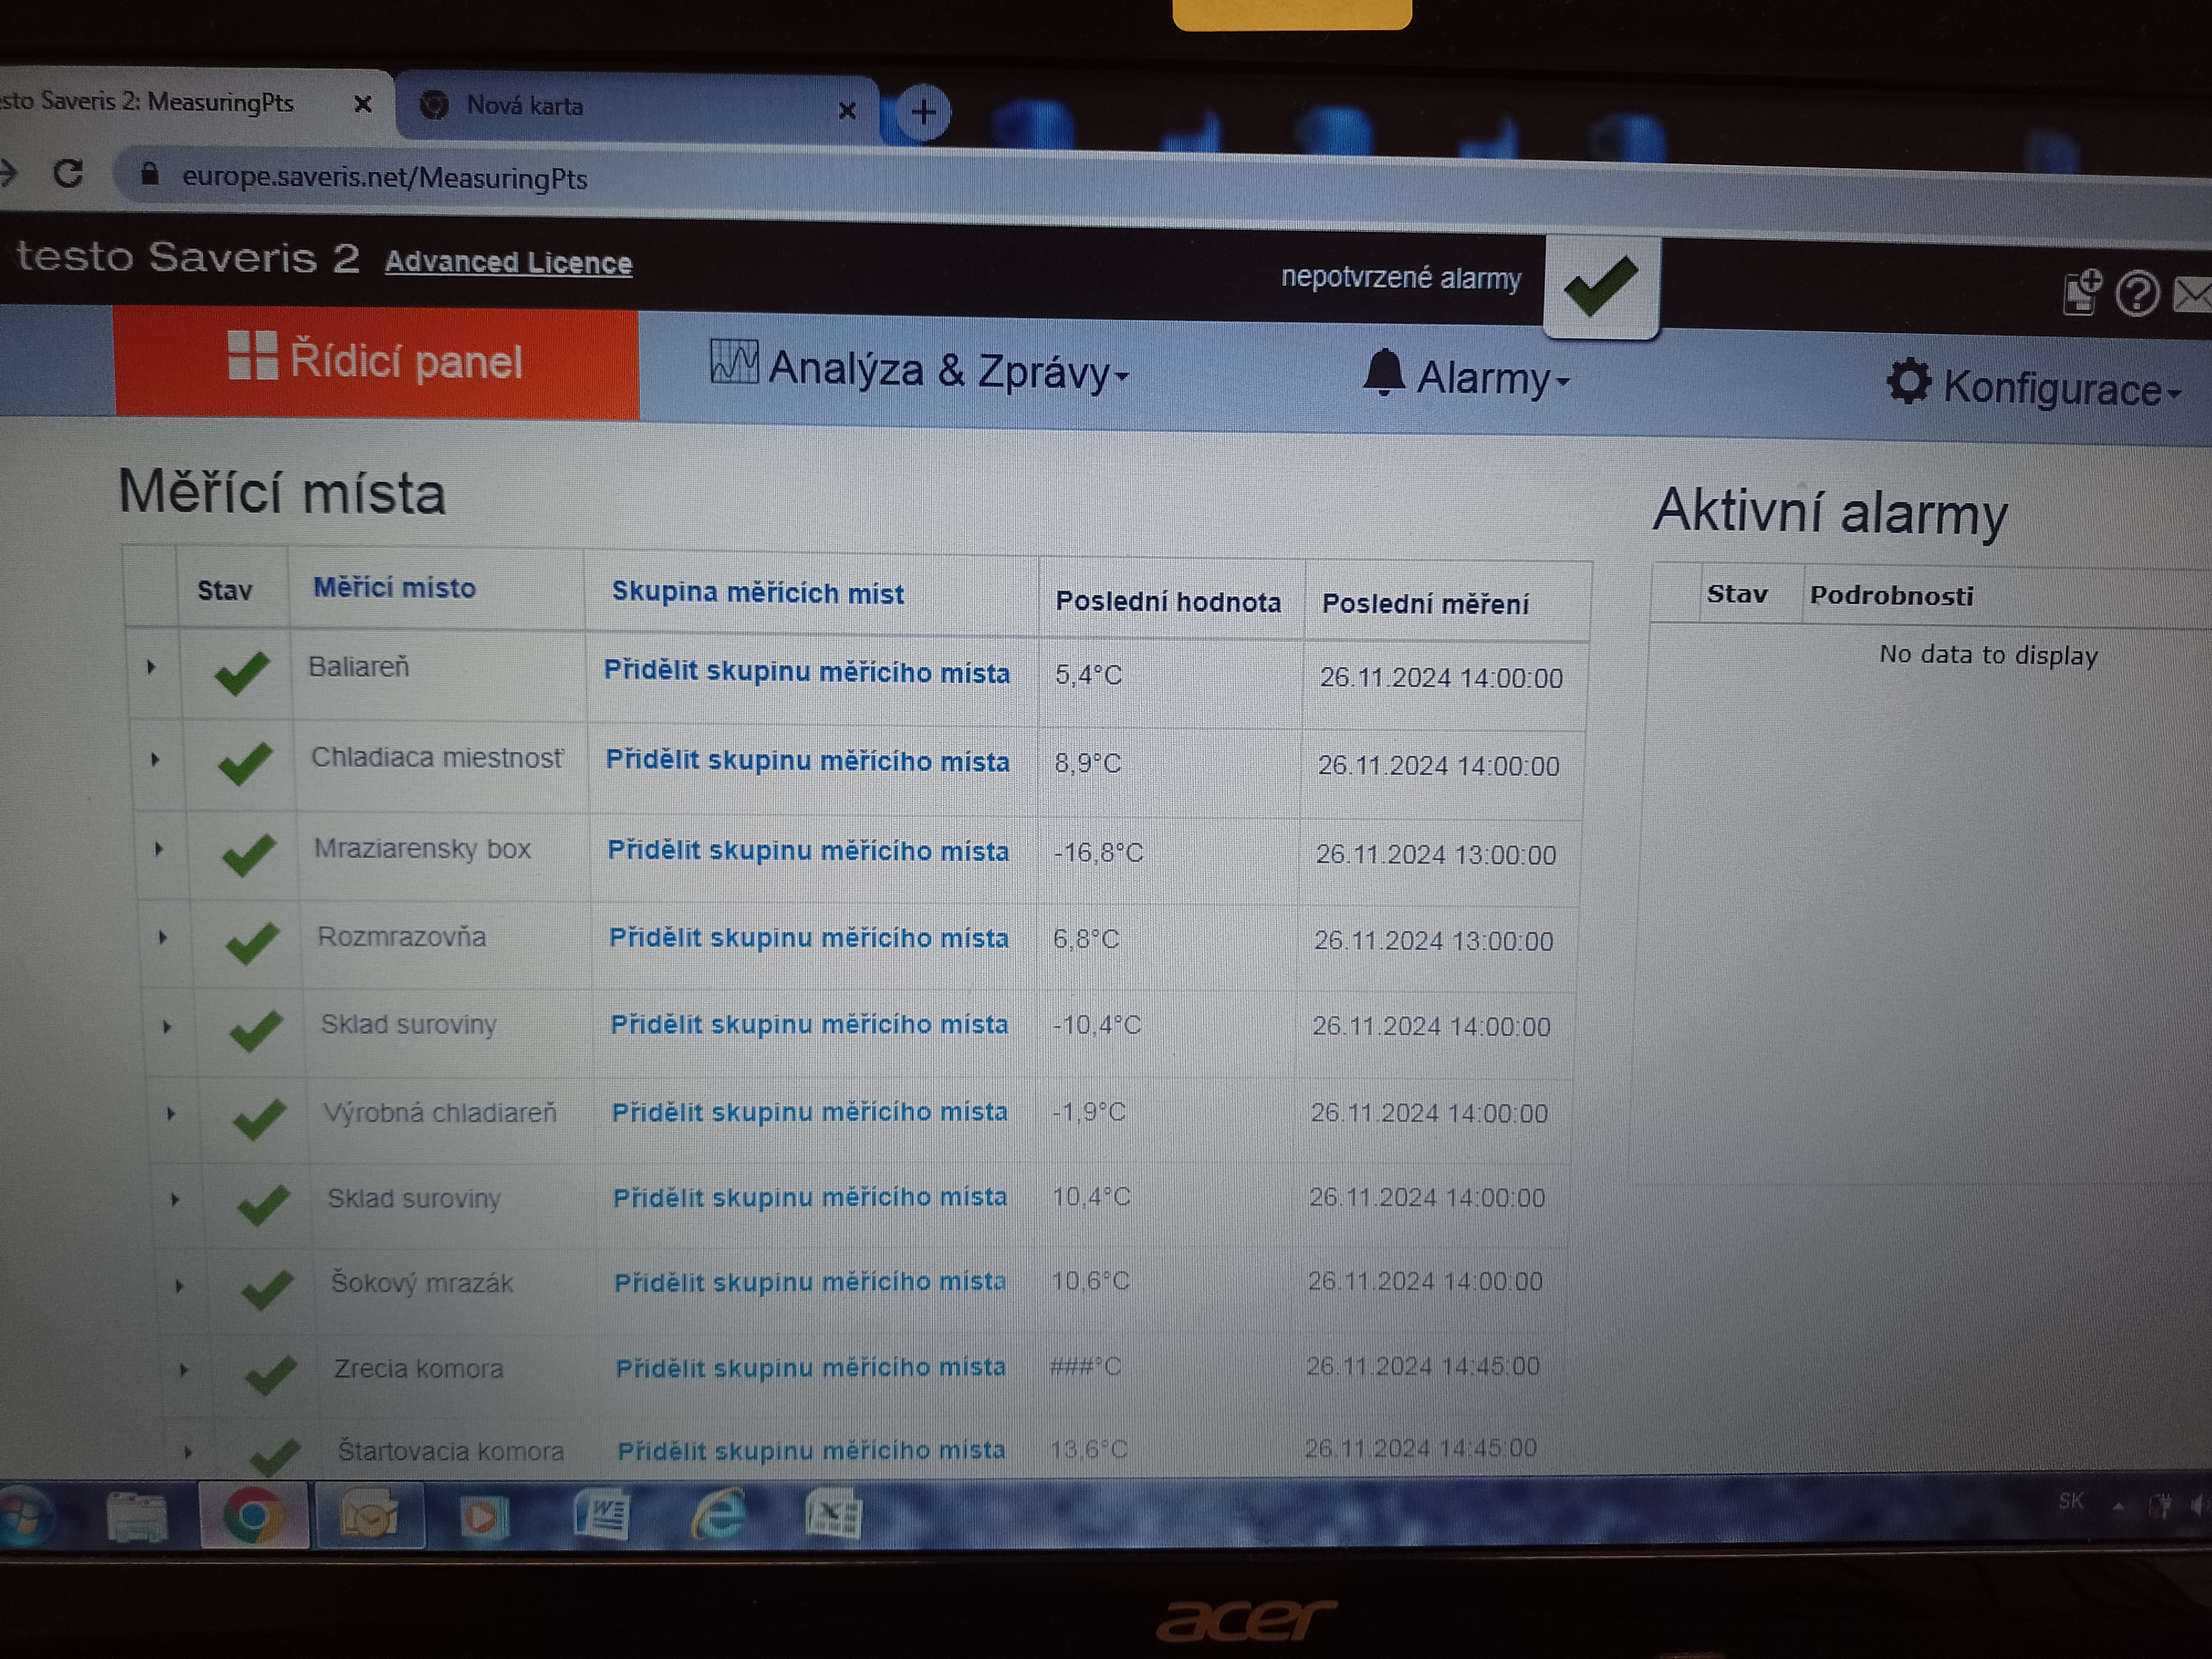Click the unconfirmed alarms green checkmark

click(1601, 286)
